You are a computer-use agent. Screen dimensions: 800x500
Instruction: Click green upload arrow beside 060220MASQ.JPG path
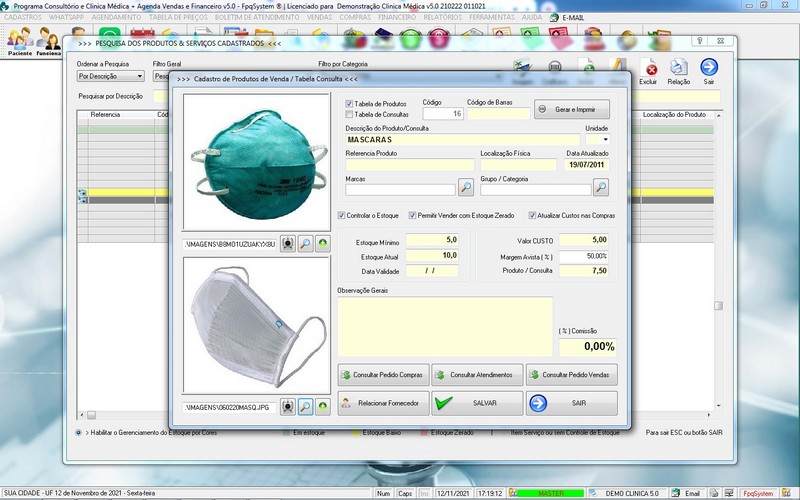(x=322, y=407)
